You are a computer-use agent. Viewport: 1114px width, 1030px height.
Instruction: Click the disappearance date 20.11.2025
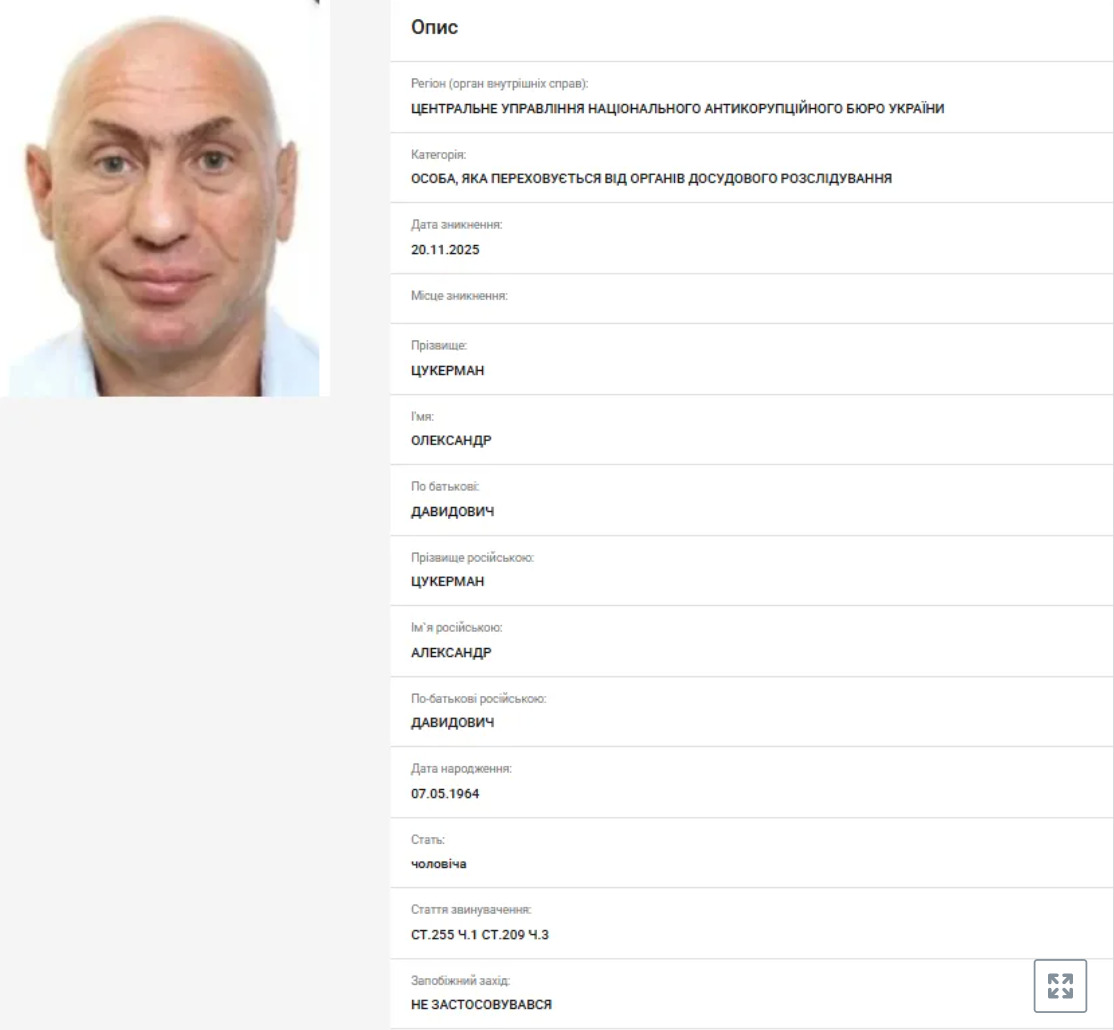coord(445,250)
